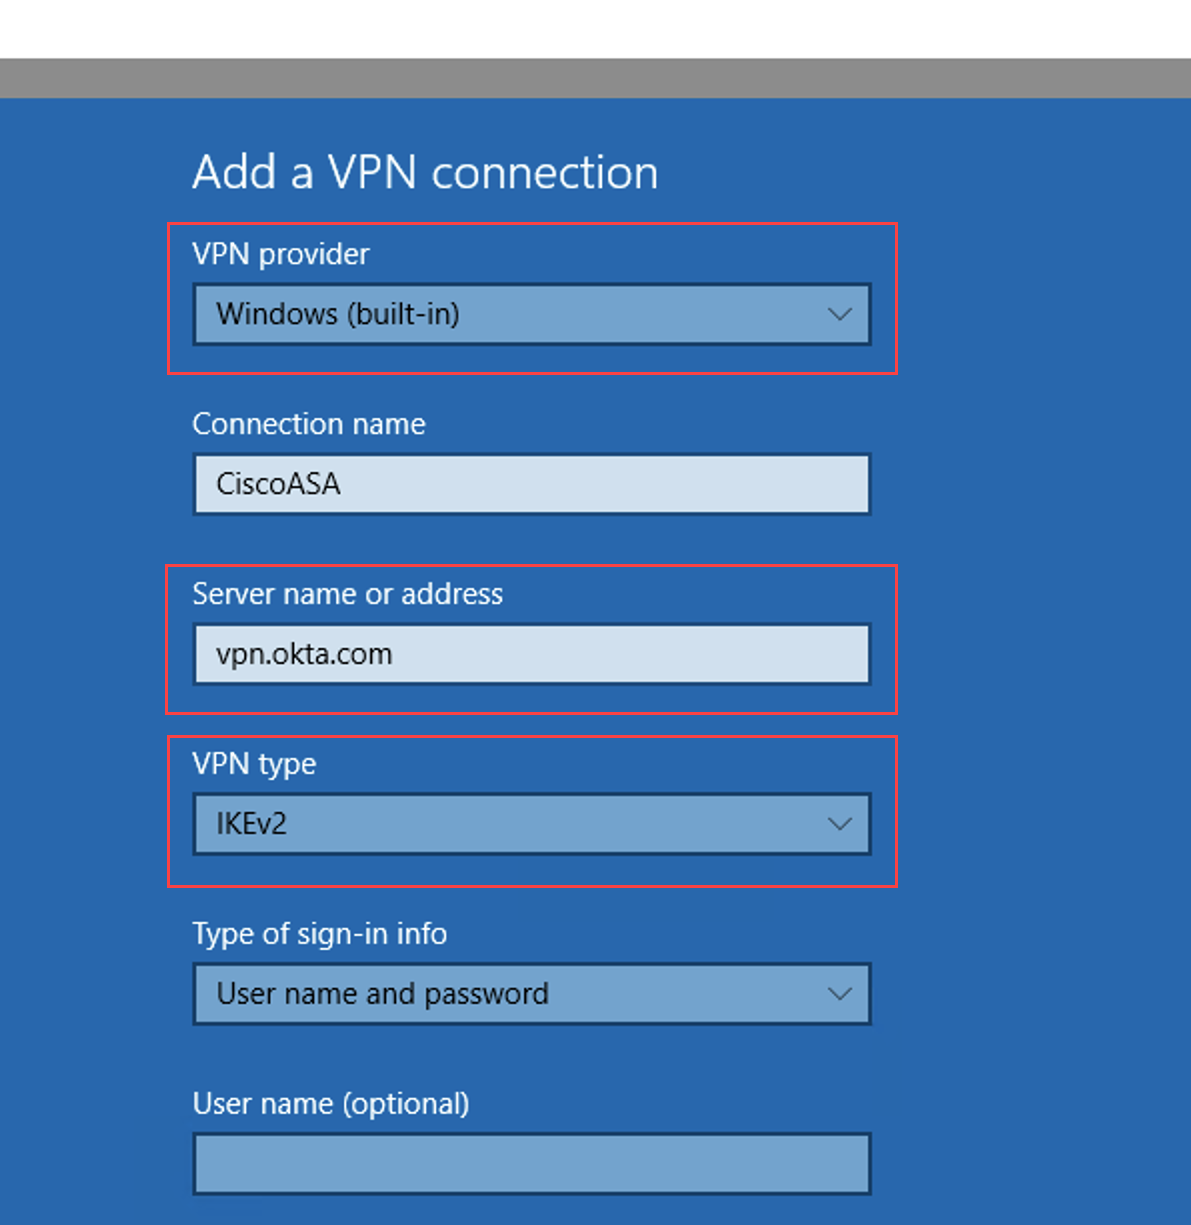Click the empty User name (optional) field

coord(532,1164)
